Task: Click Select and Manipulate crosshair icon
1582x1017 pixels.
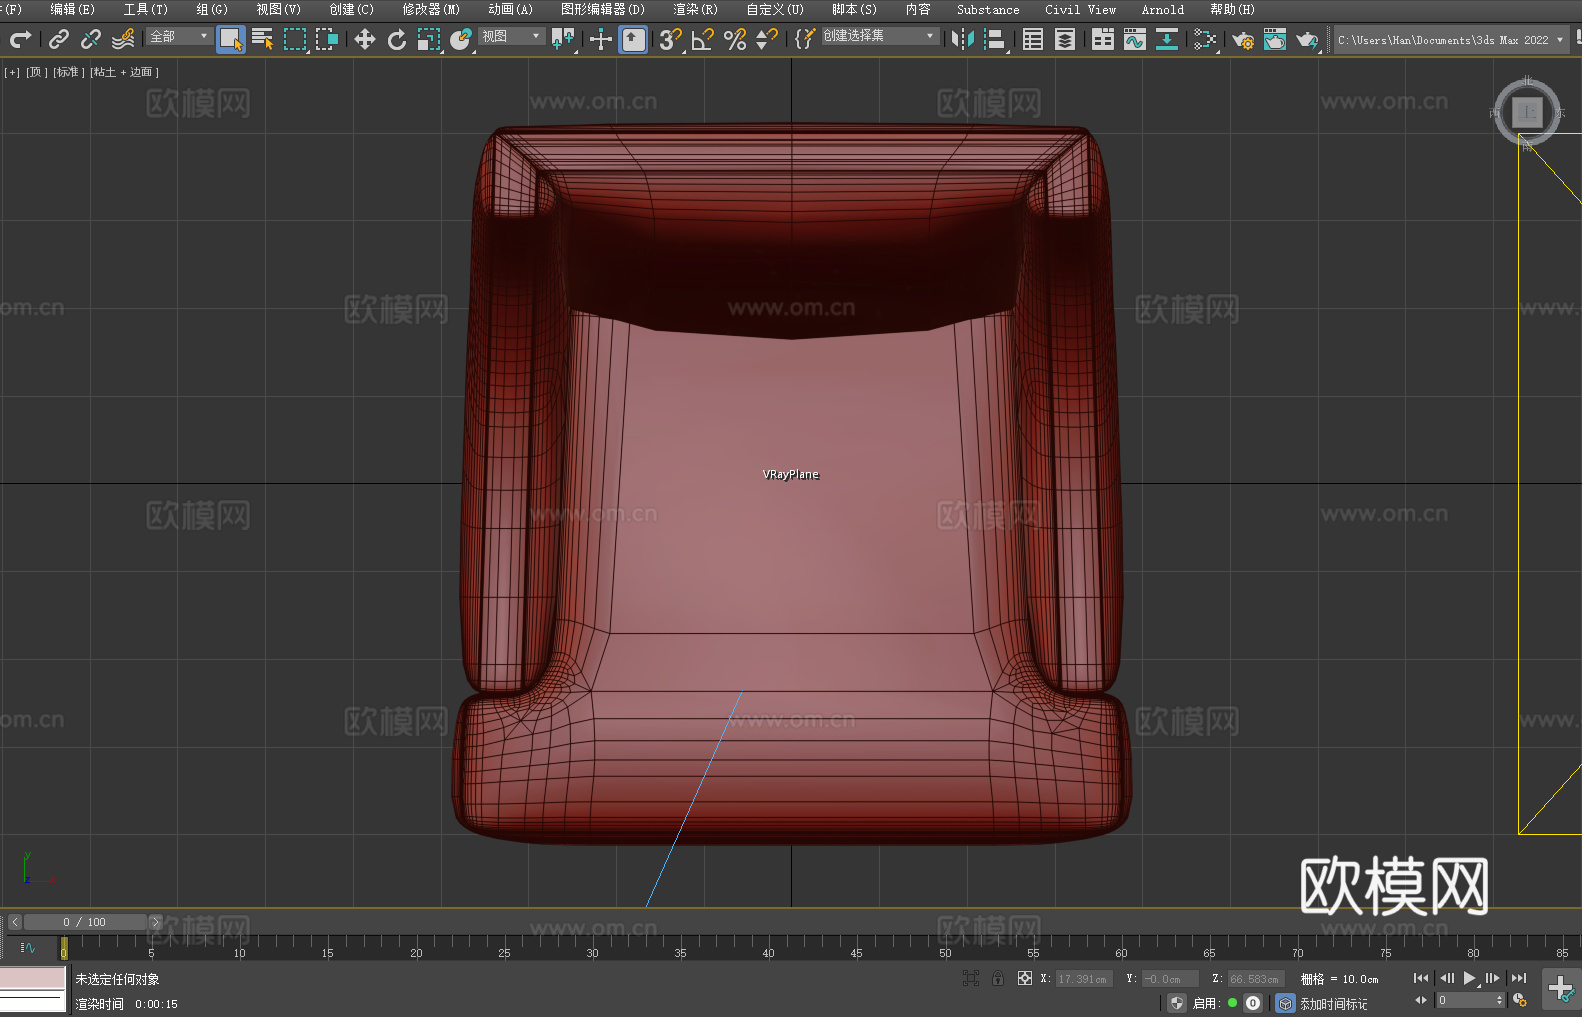Action: [x=601, y=39]
